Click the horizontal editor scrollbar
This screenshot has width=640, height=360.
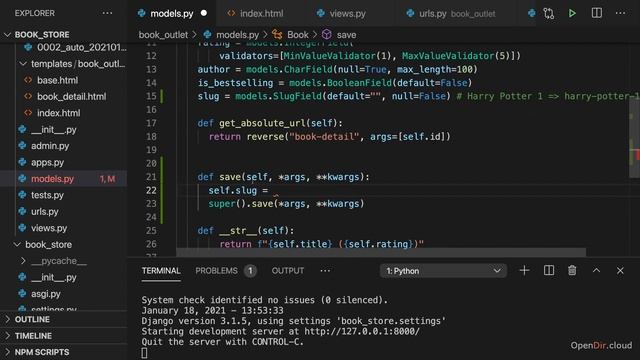(381, 252)
